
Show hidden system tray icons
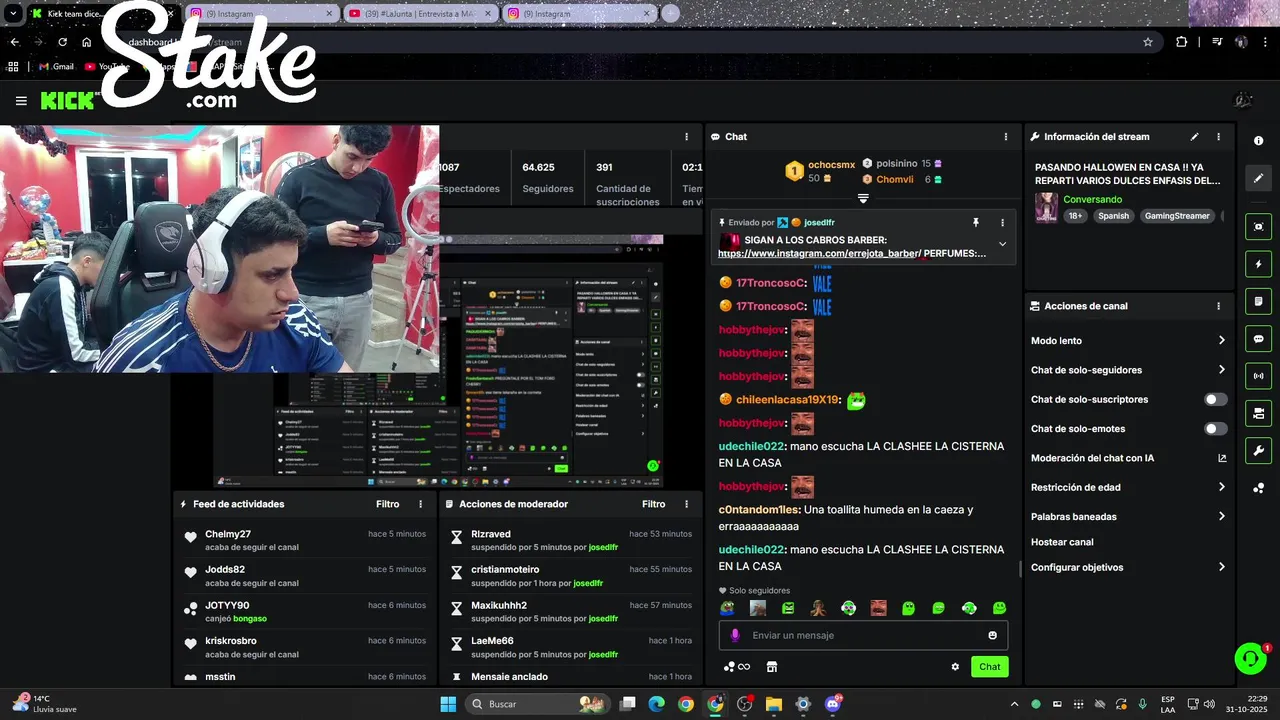[x=1014, y=704]
